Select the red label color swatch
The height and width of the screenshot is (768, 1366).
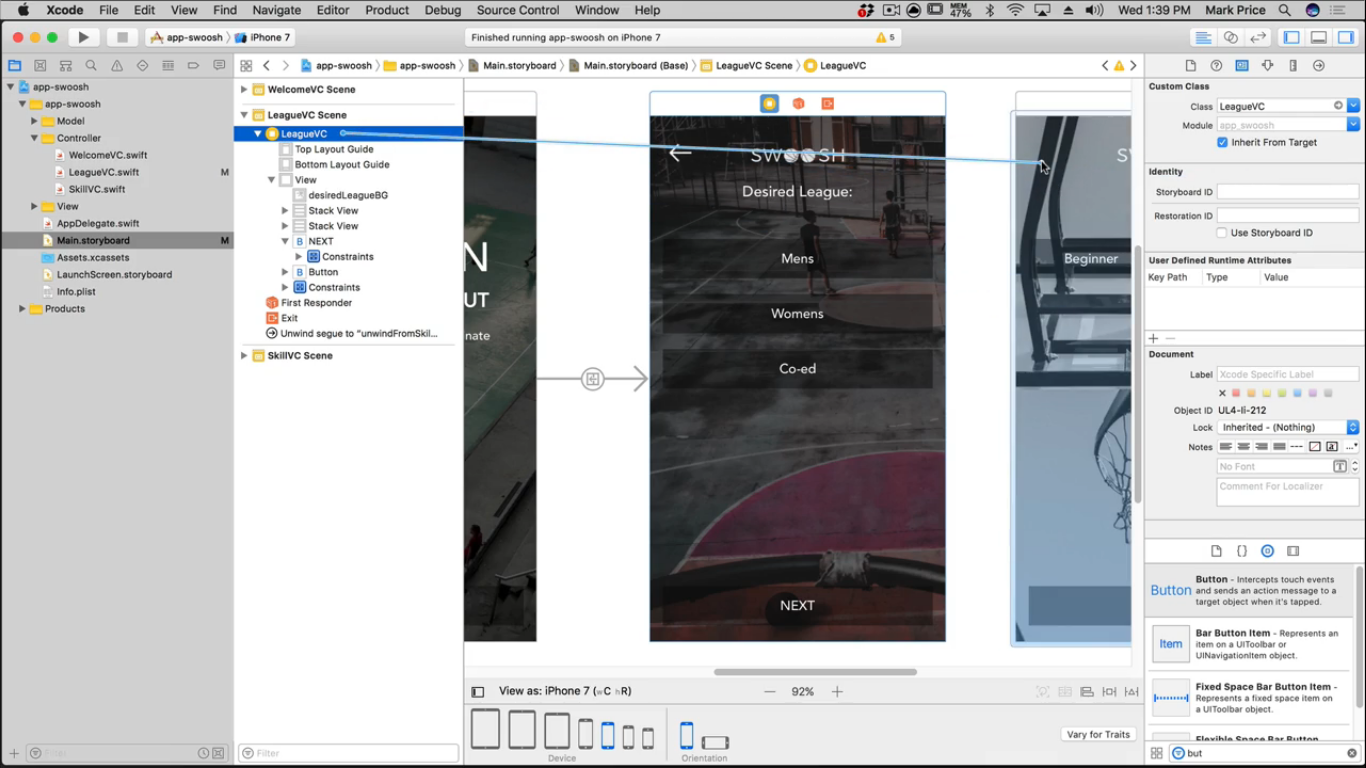(x=1236, y=393)
